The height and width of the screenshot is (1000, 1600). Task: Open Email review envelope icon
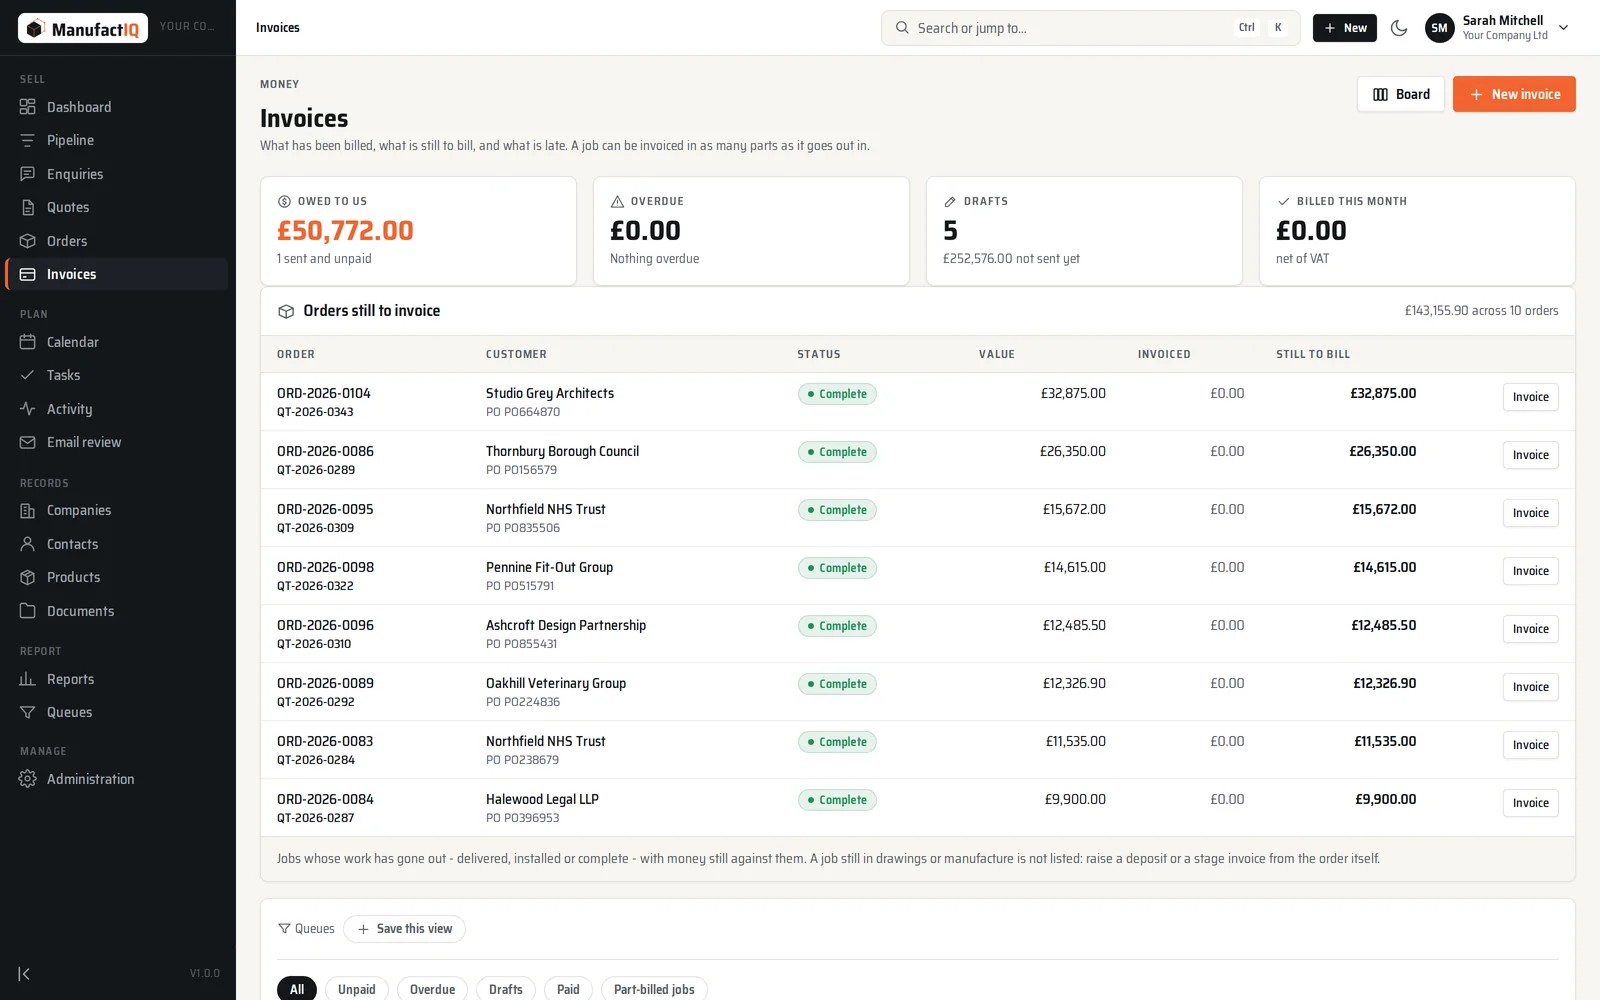[x=27, y=442]
